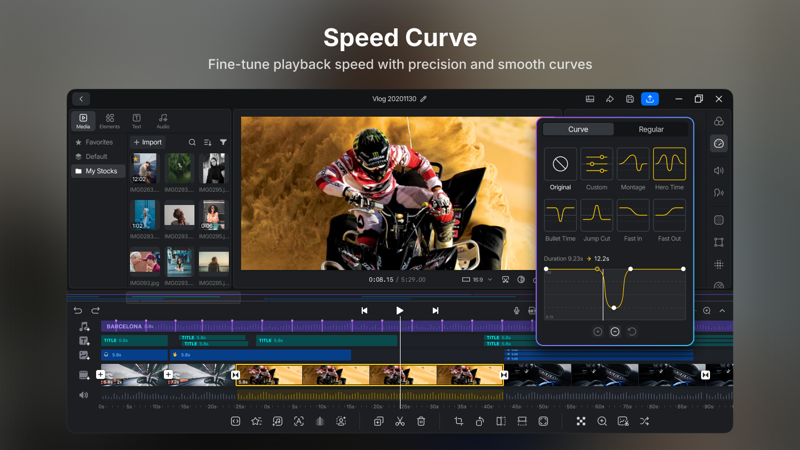Choose the Bullet Time speed preset
This screenshot has width=800, height=450.
tap(560, 215)
